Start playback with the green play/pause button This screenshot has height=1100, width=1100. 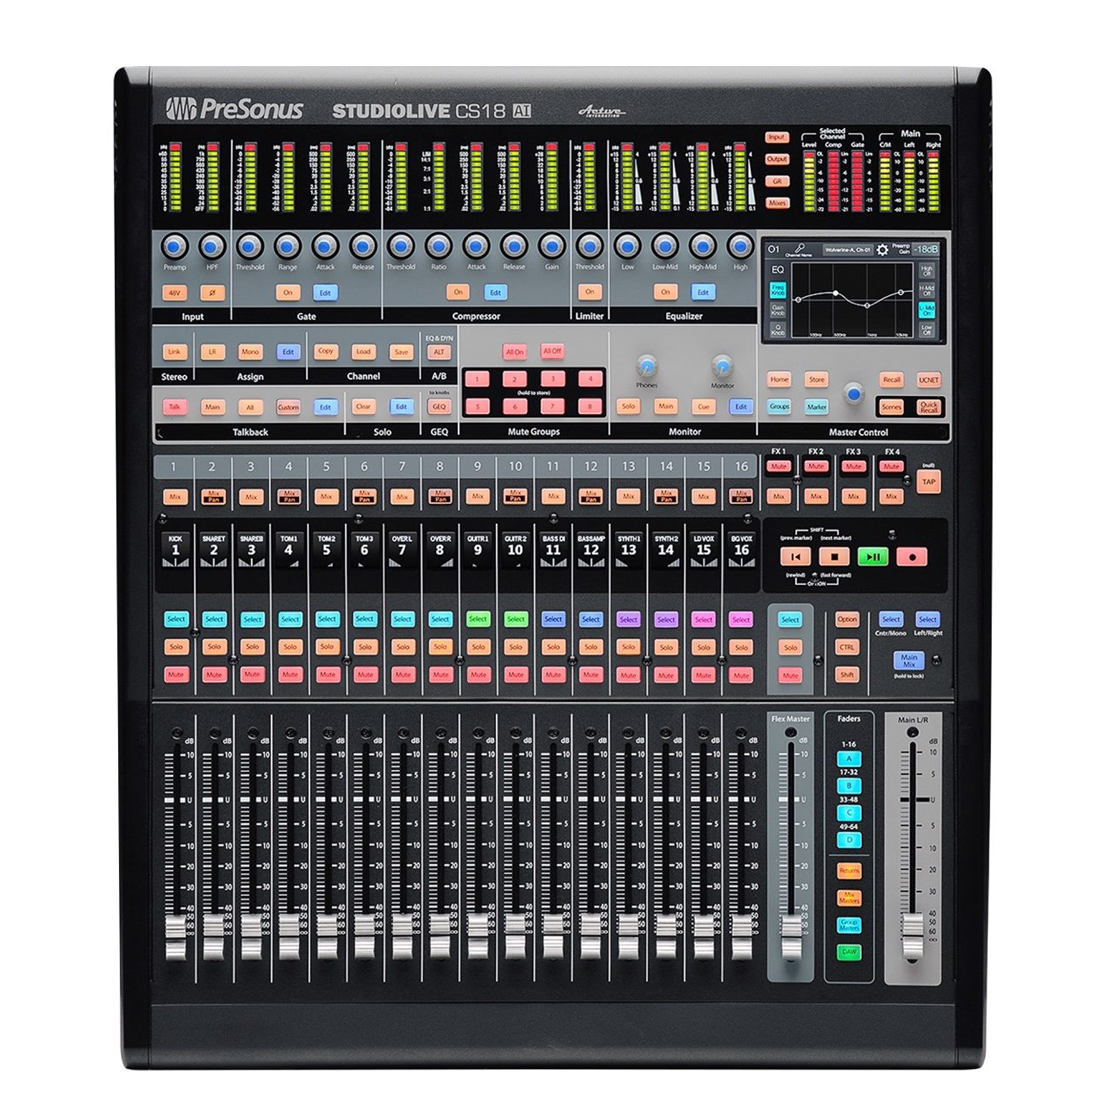(x=873, y=557)
